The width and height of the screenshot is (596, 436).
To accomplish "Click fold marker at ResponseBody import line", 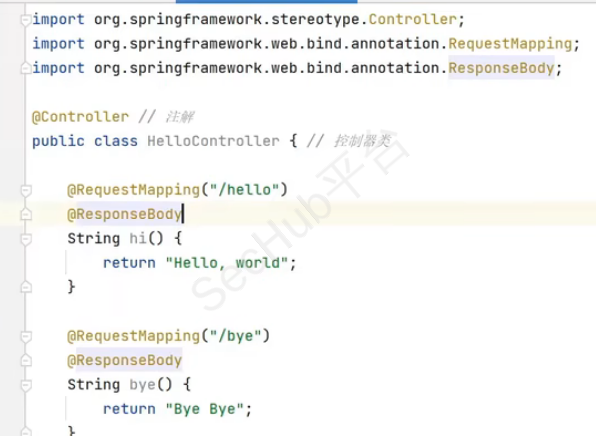I will 26,68.
